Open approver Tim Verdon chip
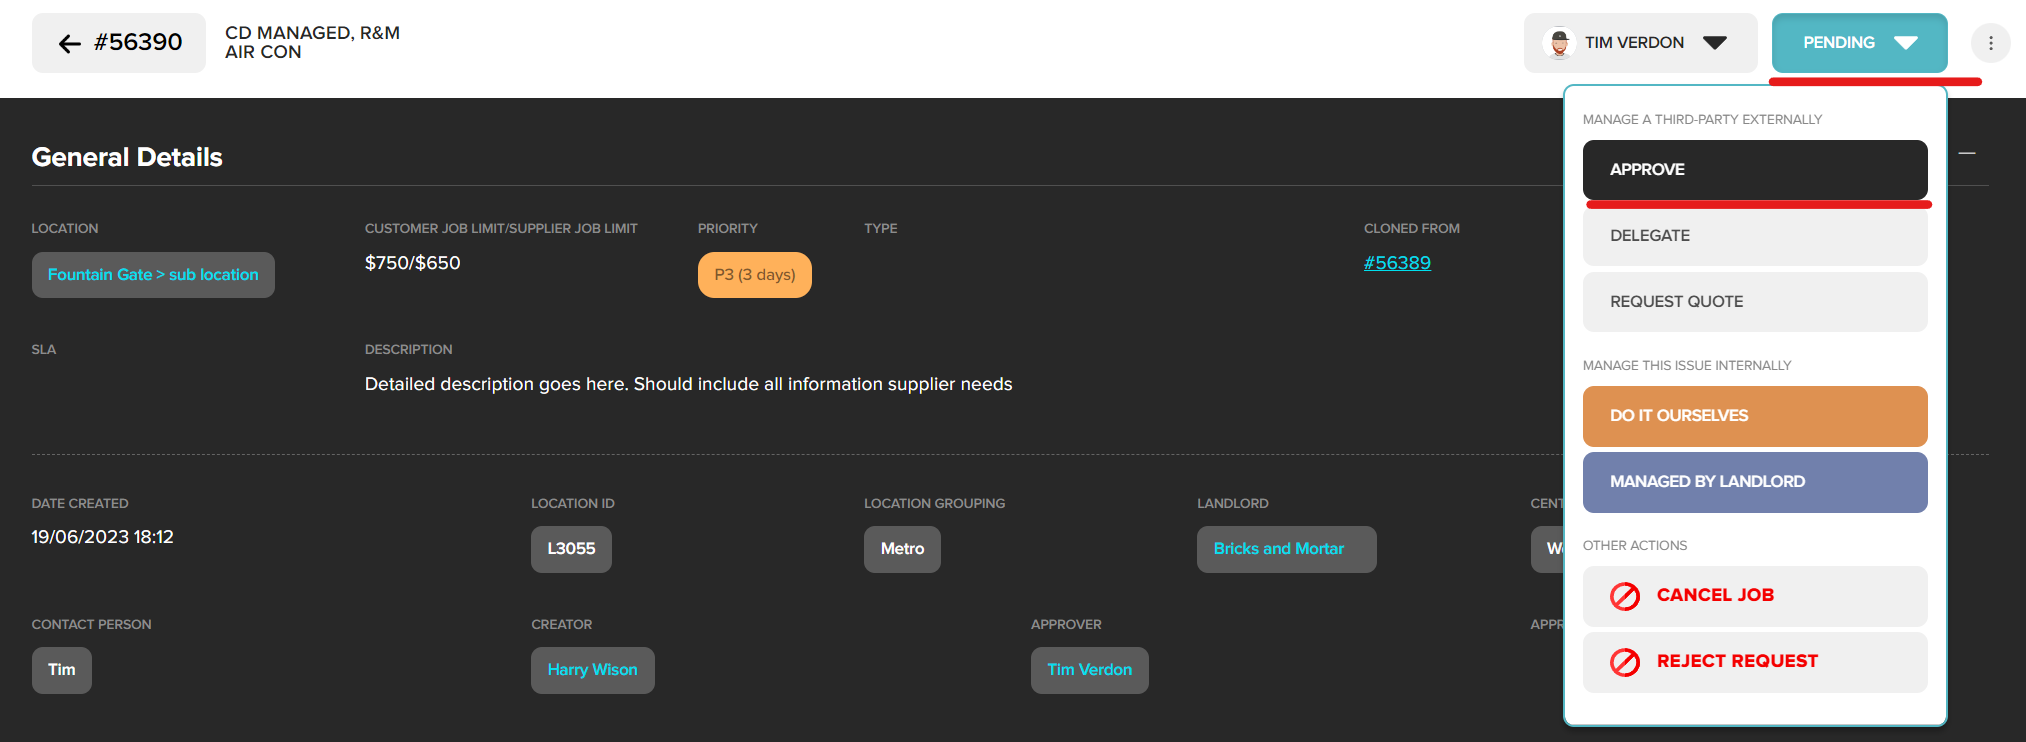This screenshot has height=742, width=2026. (1089, 670)
